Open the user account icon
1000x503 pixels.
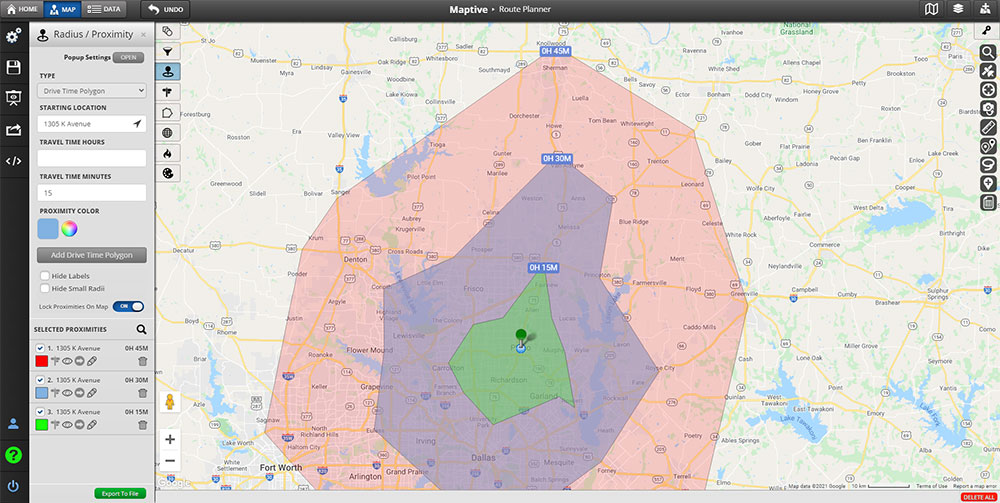point(13,424)
